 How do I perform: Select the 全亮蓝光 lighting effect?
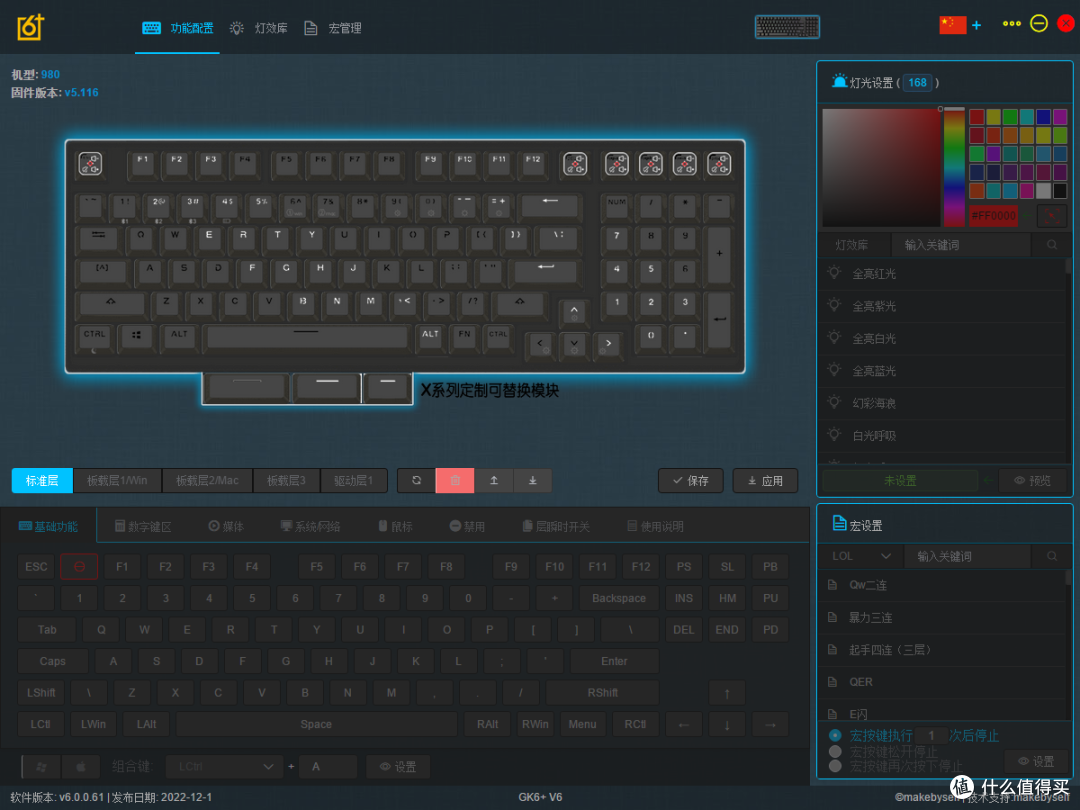point(942,371)
